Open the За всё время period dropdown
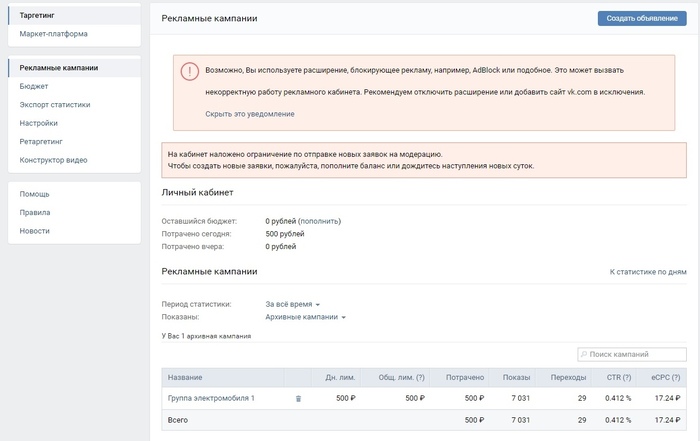The height and width of the screenshot is (441, 700). 293,303
